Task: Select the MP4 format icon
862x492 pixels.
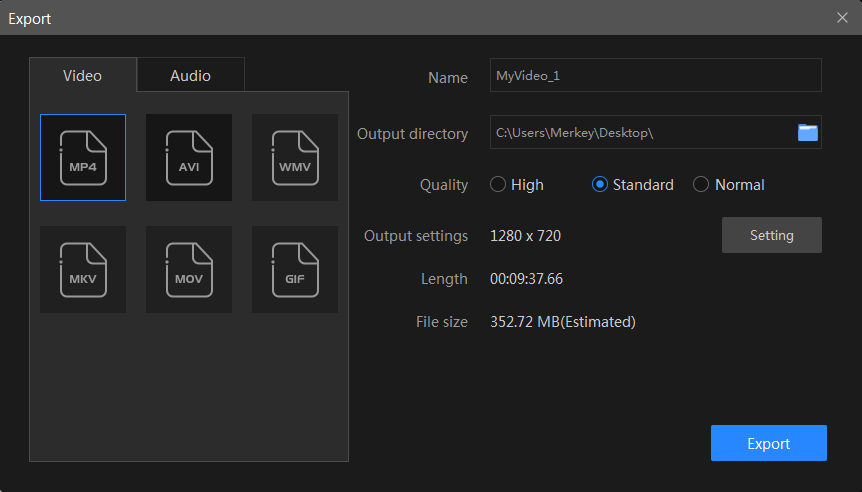Action: (83, 157)
